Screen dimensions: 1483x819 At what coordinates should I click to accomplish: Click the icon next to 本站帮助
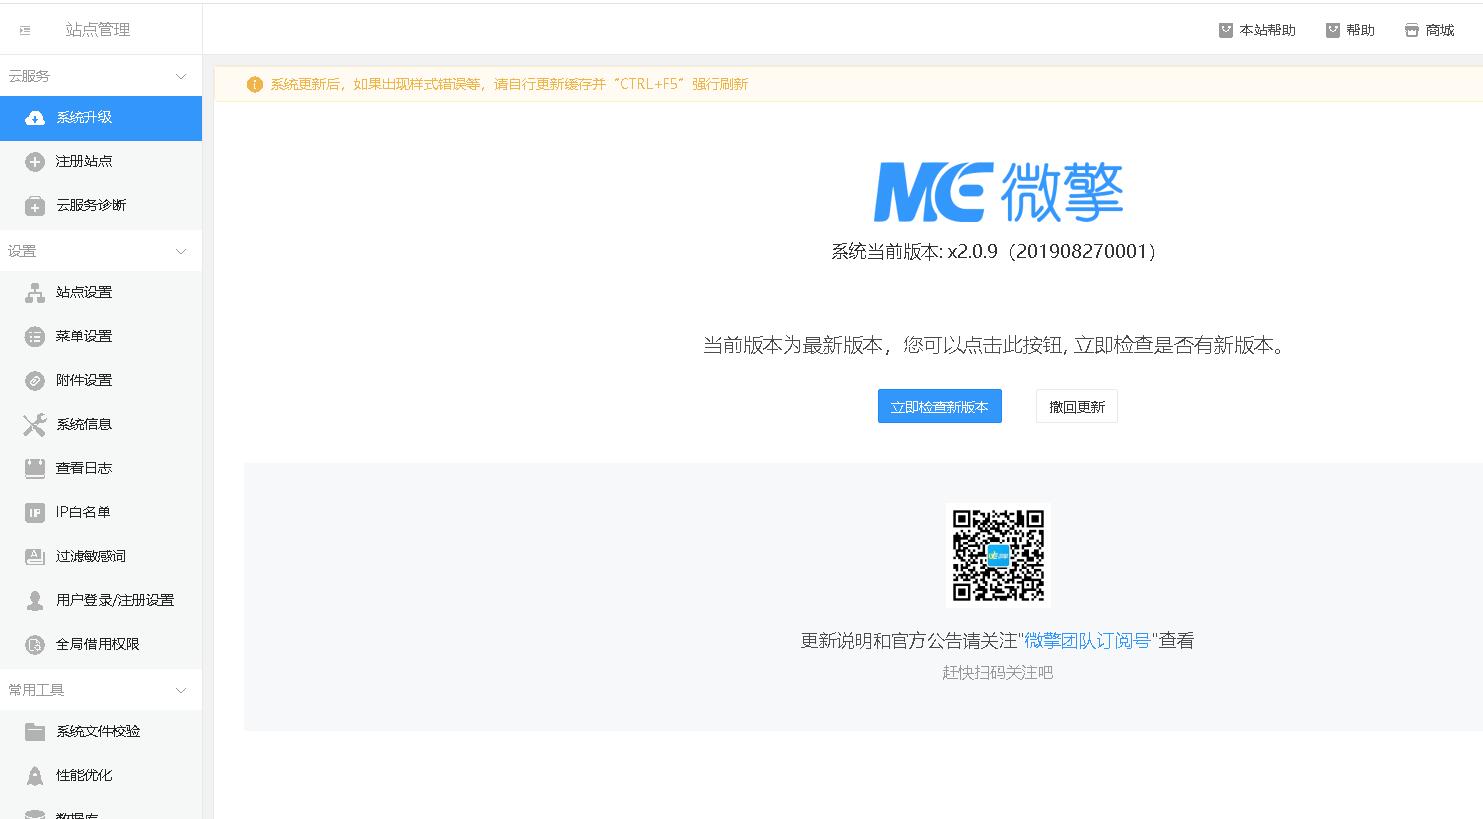pyautogui.click(x=1226, y=30)
